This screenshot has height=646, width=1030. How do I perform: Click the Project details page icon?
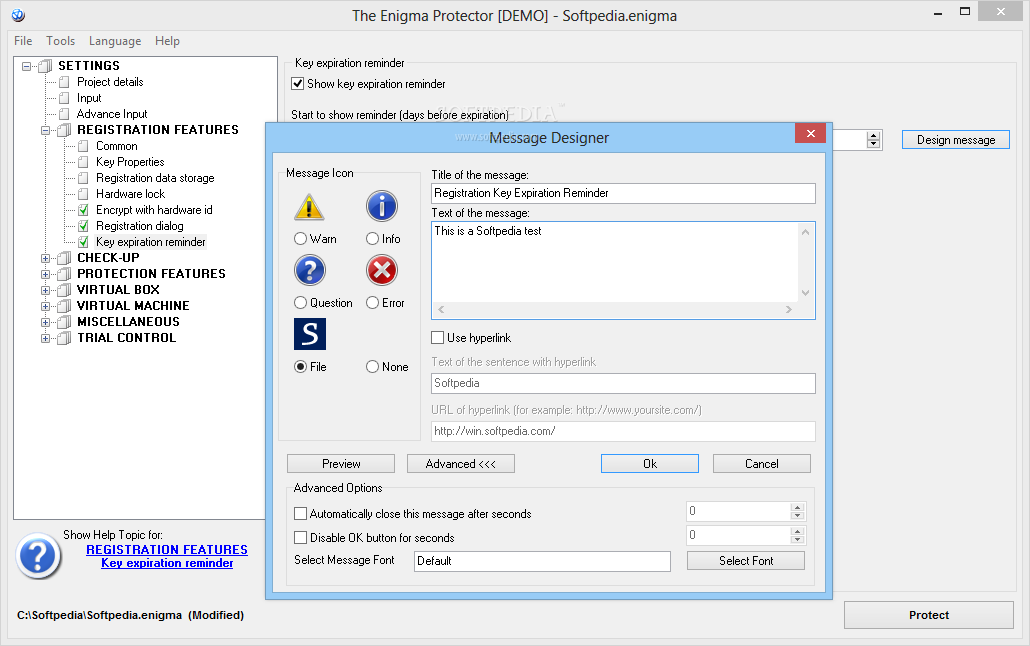click(x=64, y=82)
